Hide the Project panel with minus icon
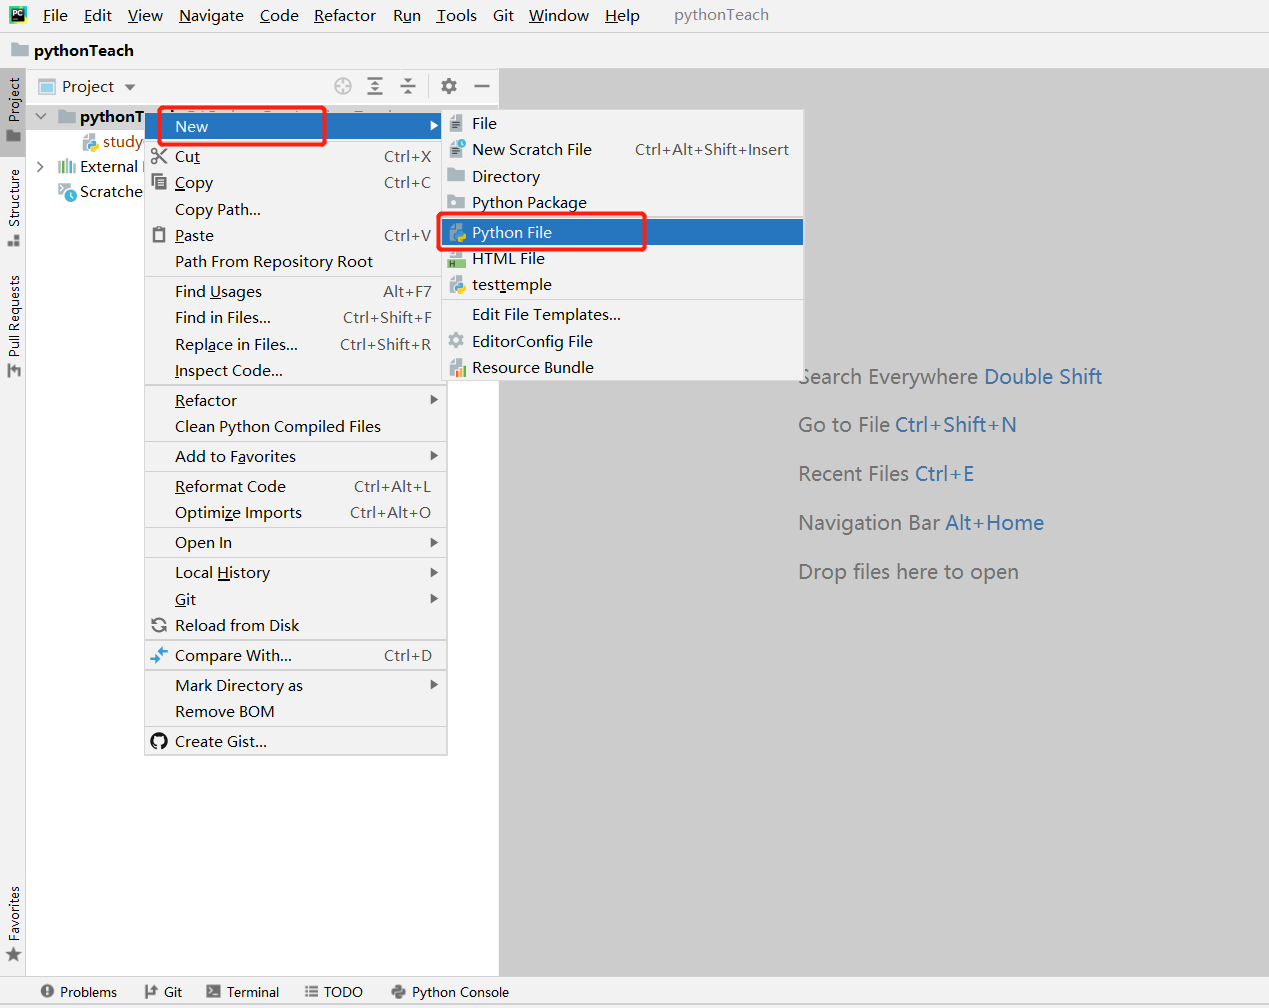This screenshot has height=1008, width=1269. (x=482, y=86)
